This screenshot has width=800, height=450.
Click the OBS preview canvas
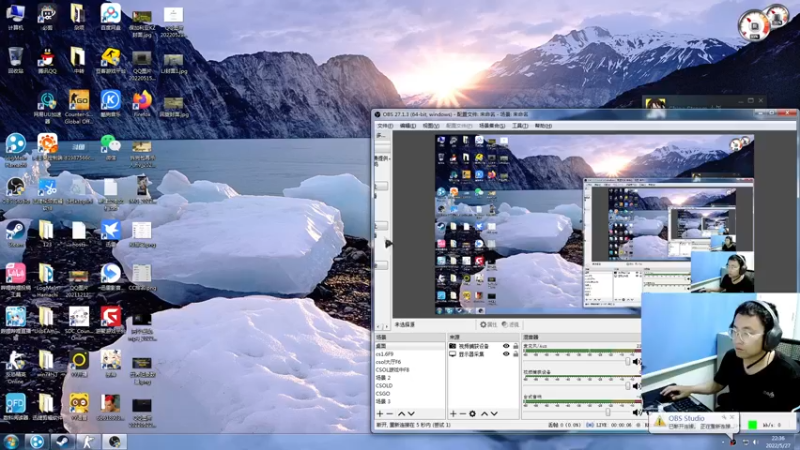pos(594,224)
